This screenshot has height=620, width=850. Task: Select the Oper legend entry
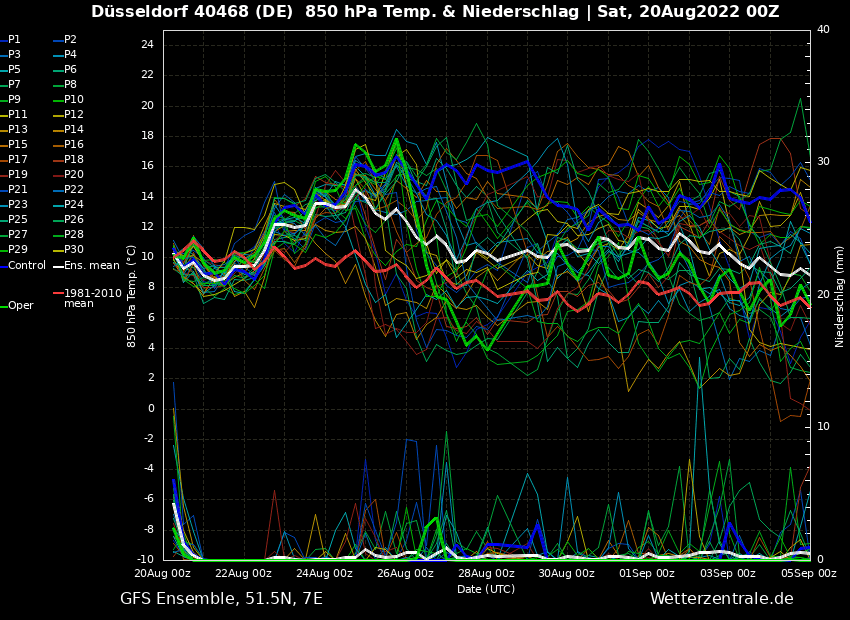(x=20, y=306)
